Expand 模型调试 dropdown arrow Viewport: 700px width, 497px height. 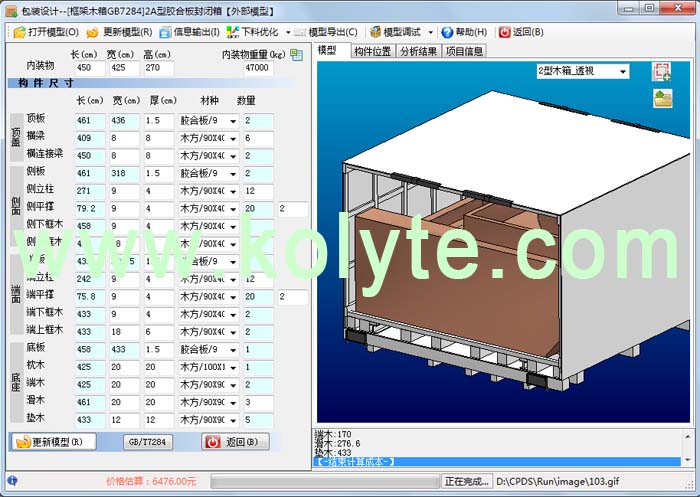[x=430, y=32]
